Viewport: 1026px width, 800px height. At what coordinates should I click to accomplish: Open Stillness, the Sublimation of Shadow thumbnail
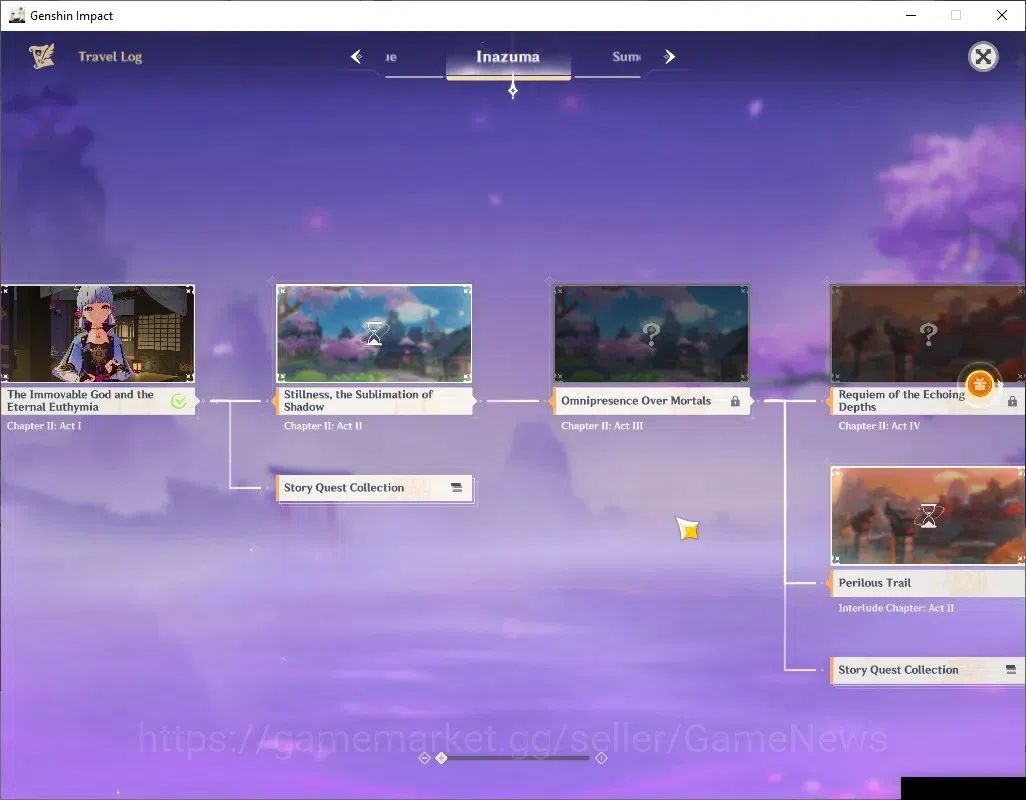click(x=374, y=334)
